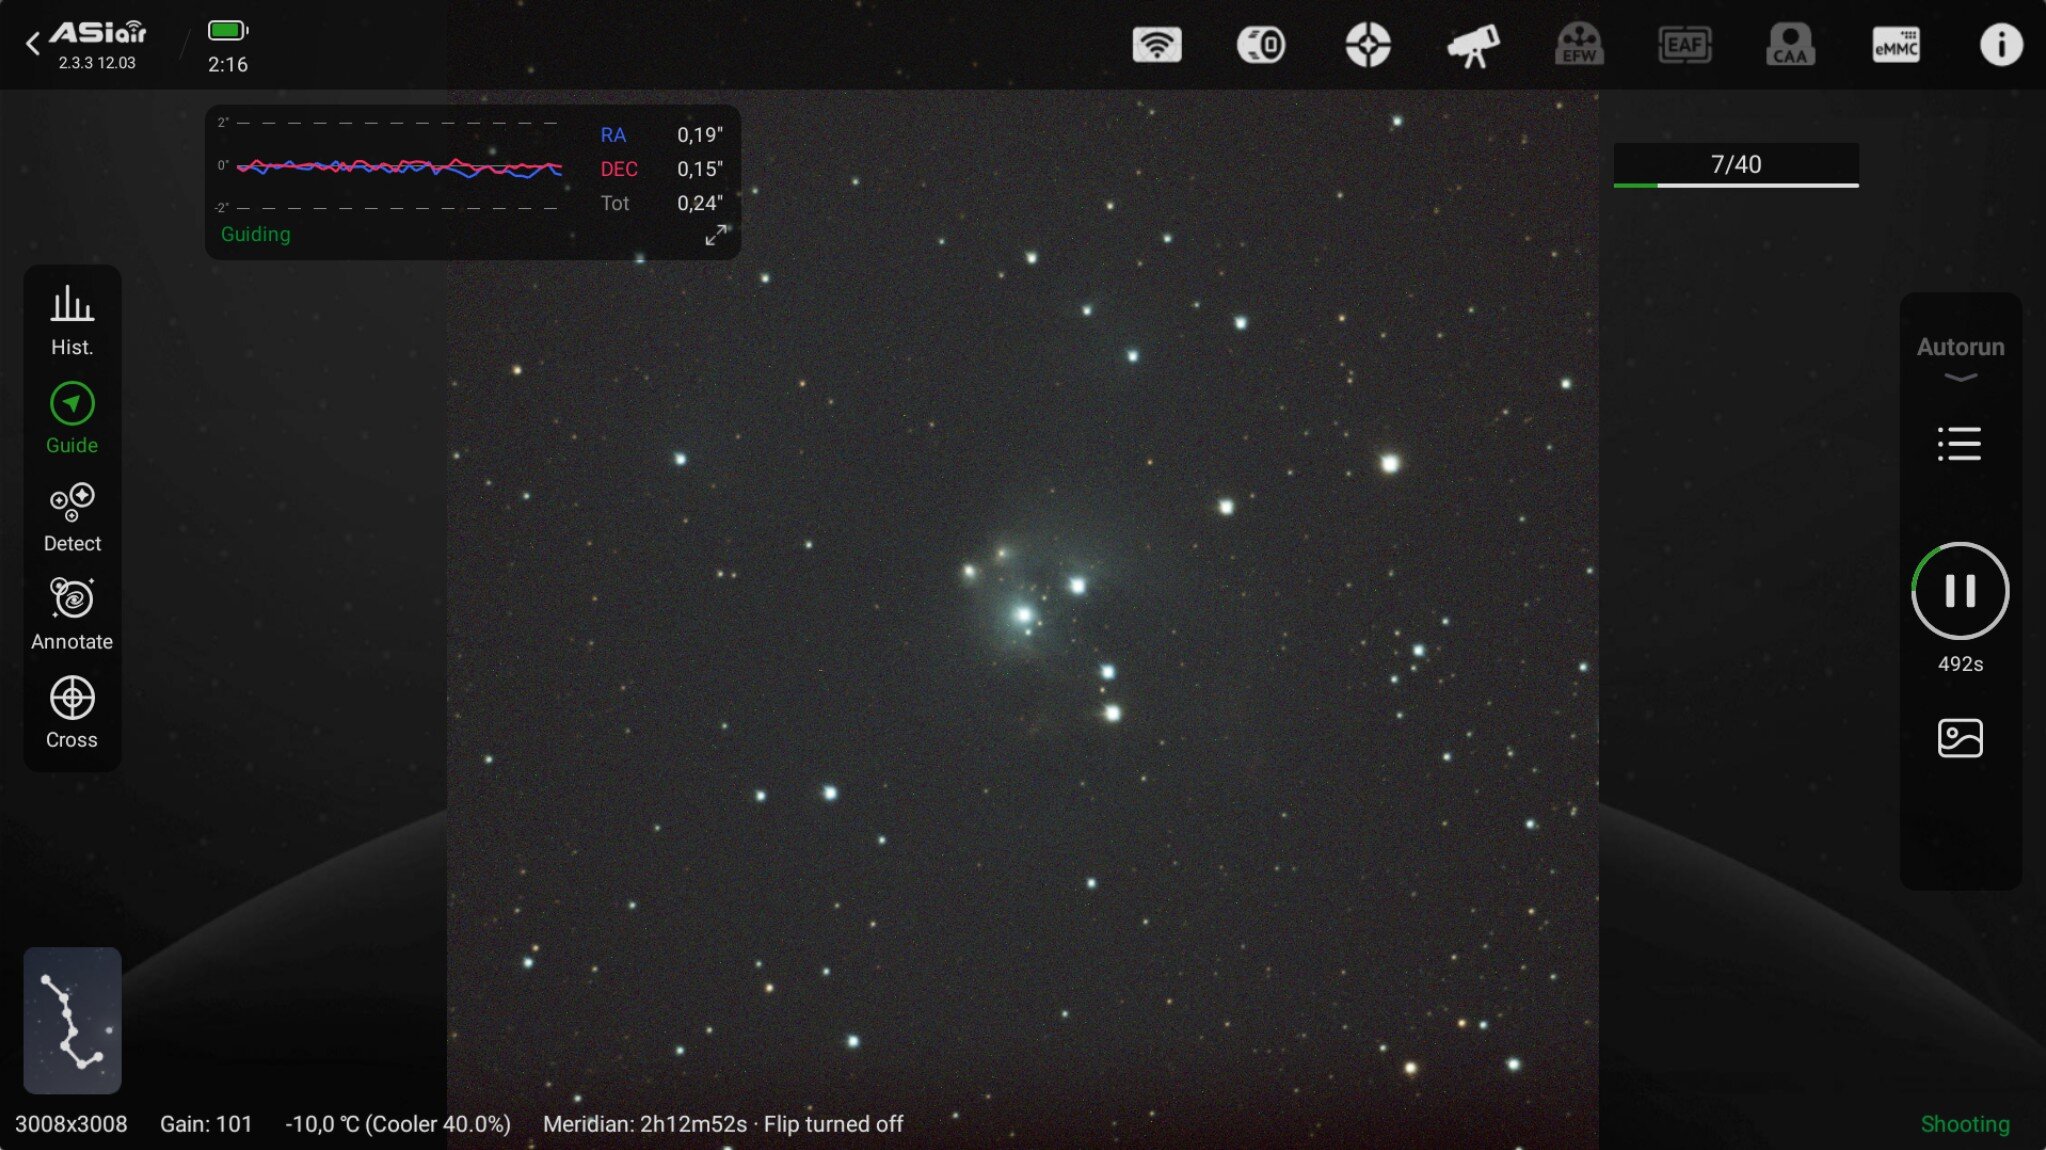The width and height of the screenshot is (2046, 1150).
Task: Open telescope mount settings icon
Action: click(1473, 45)
